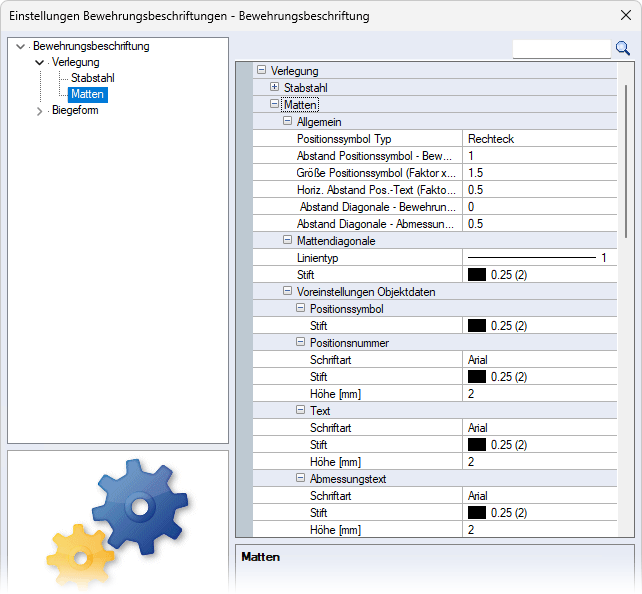Image resolution: width=642 pixels, height=594 pixels.
Task: Collapse the Allgemein section
Action: point(288,121)
